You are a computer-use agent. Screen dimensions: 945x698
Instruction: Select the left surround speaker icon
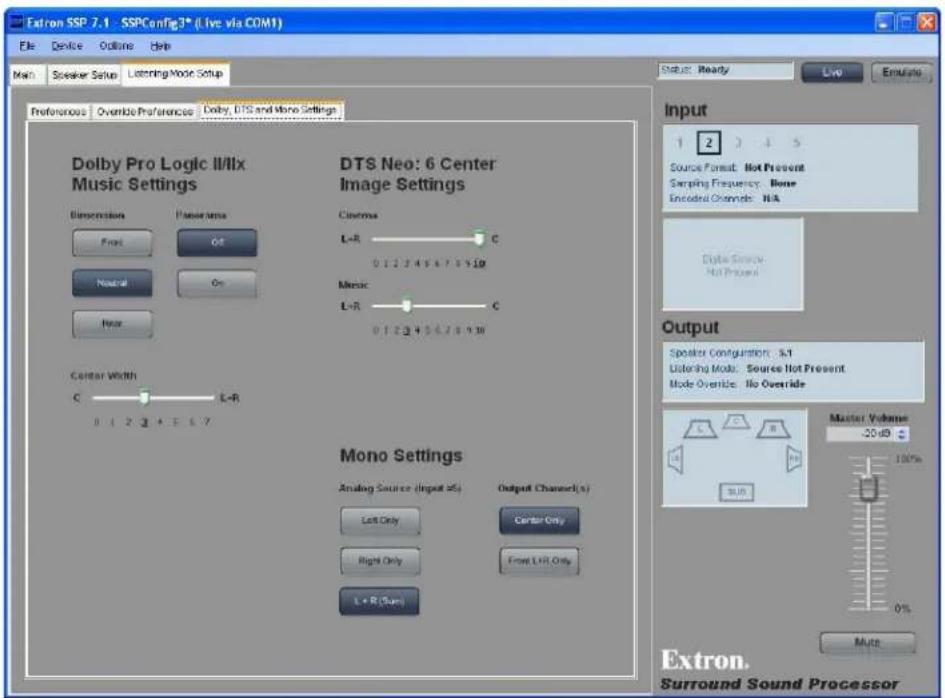(x=676, y=460)
